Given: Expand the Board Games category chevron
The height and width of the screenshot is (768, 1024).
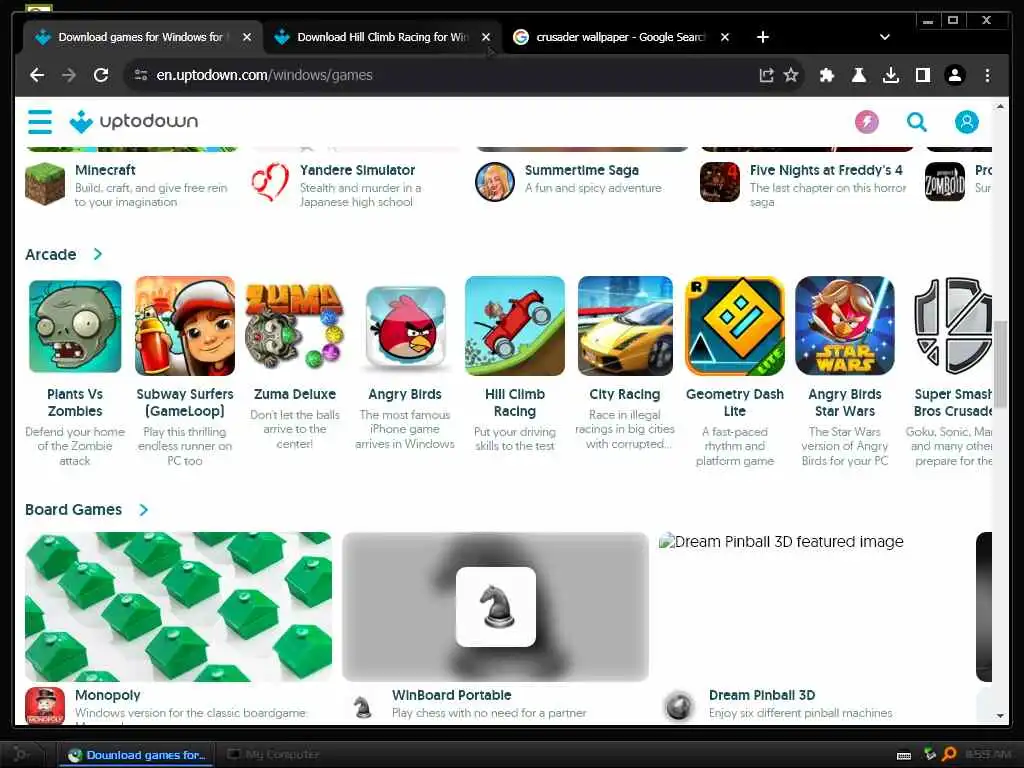Looking at the screenshot, I should 144,509.
